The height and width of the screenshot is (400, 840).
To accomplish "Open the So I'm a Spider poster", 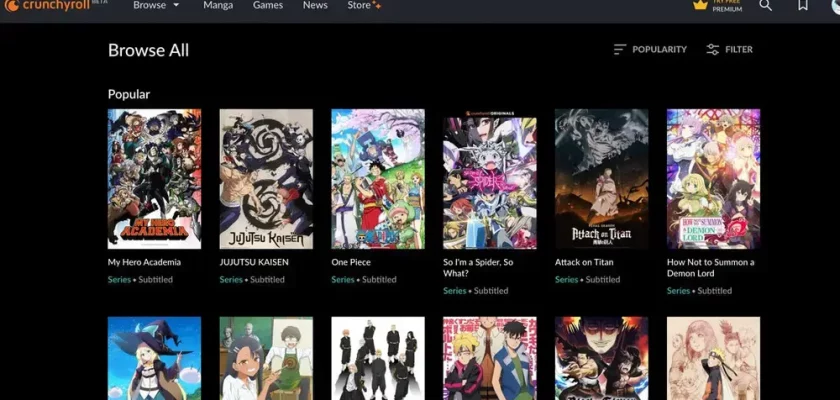I will [x=490, y=179].
